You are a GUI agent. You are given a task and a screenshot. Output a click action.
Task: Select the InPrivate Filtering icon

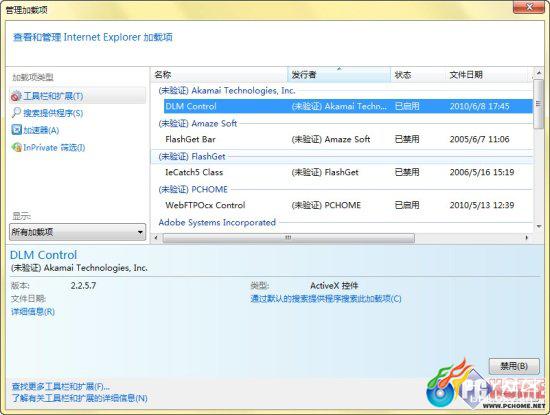click(16, 147)
